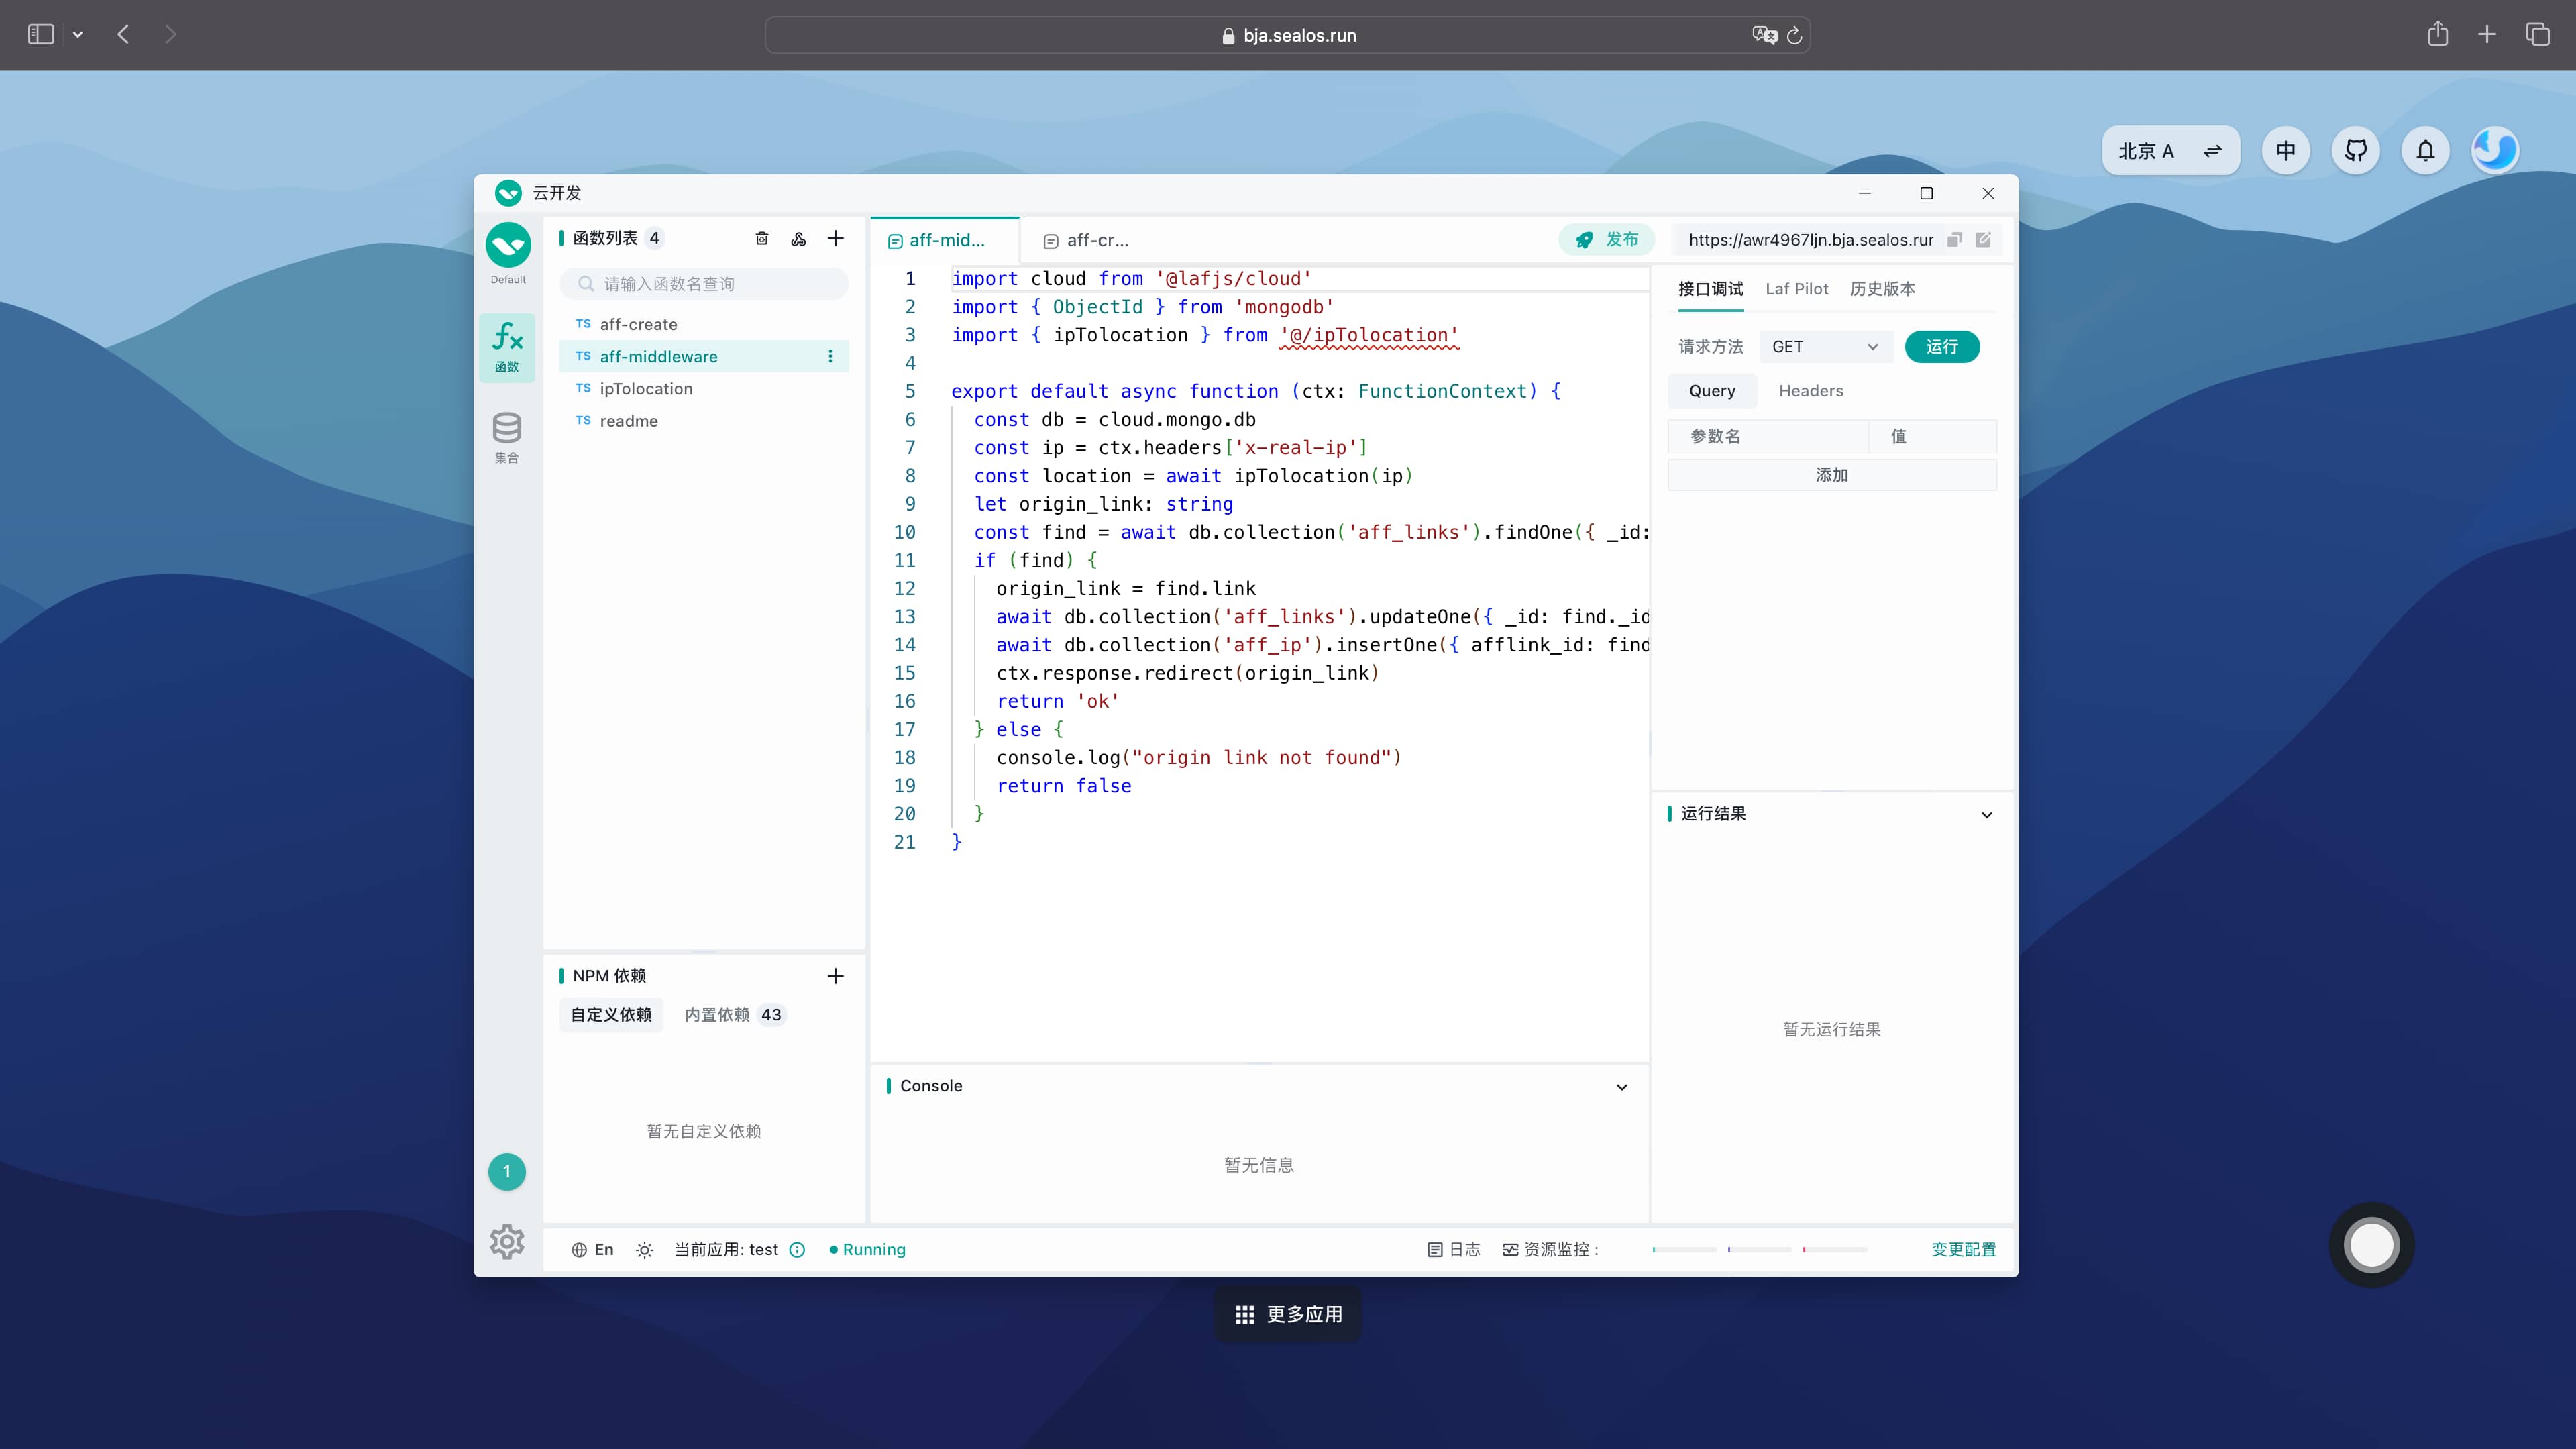
Task: Open three-dot menu for aff-middleware
Action: point(830,357)
